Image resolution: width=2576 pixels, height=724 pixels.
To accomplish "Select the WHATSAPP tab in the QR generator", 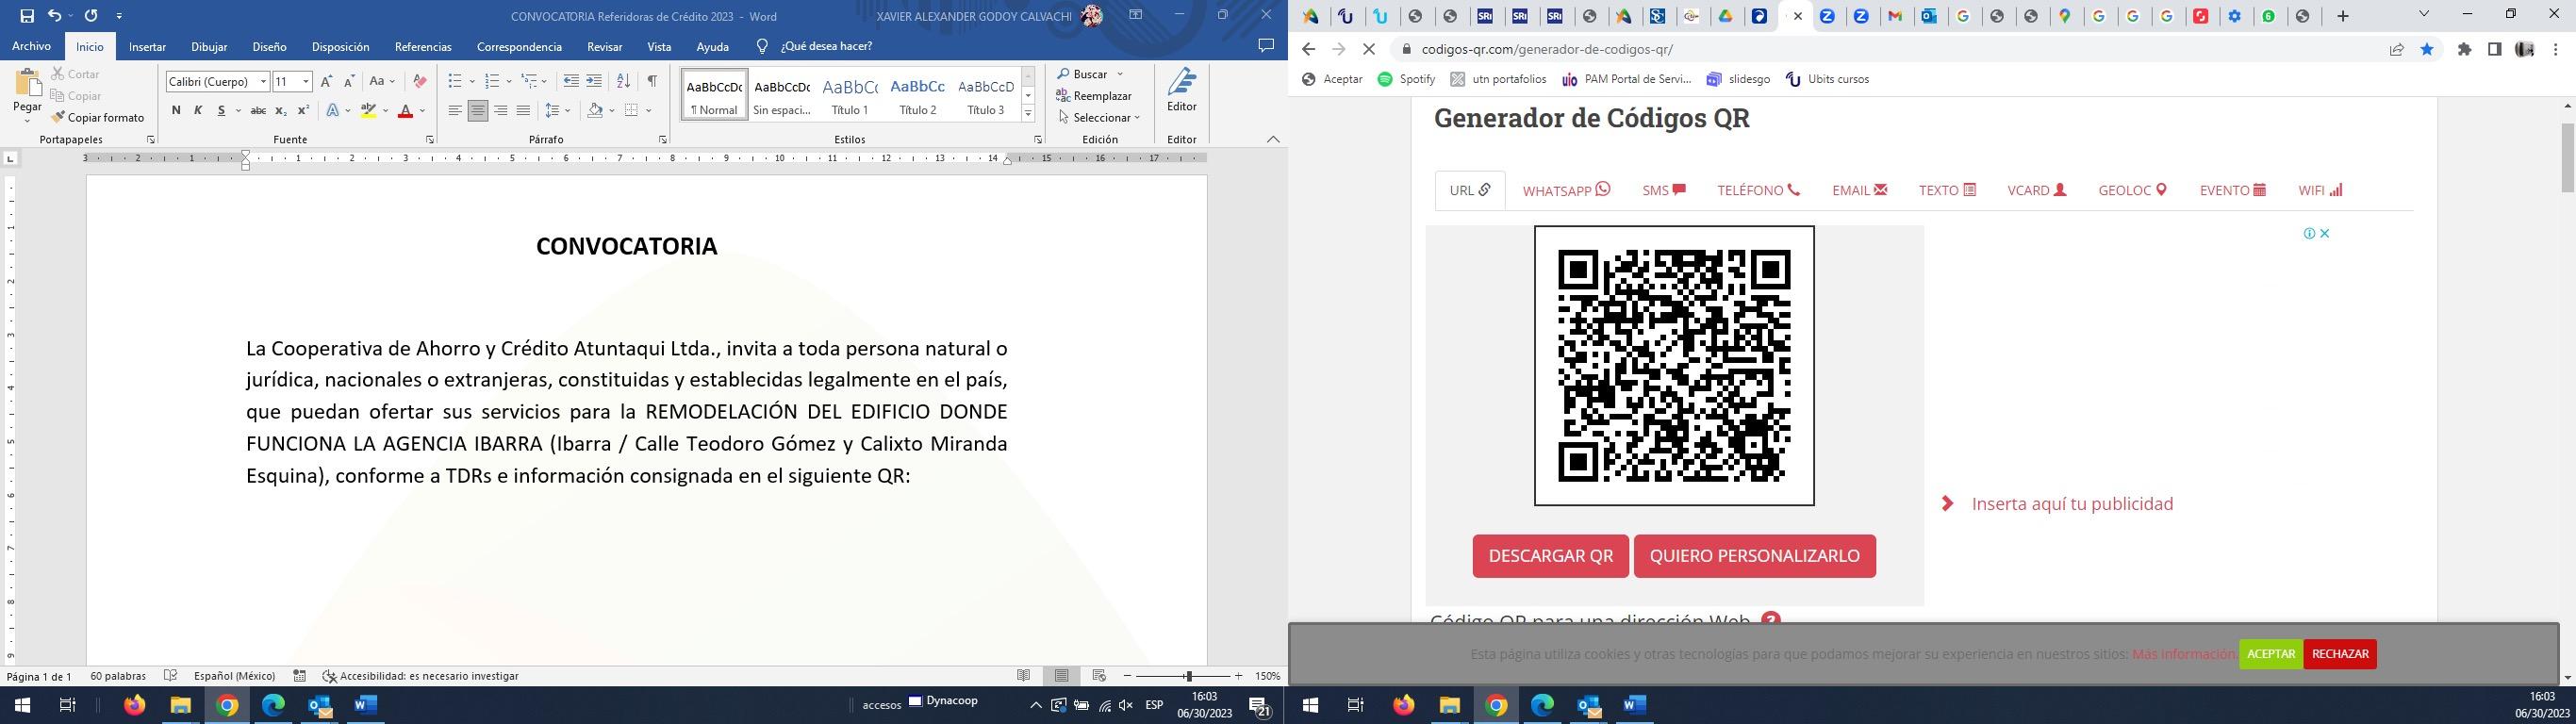I will (1566, 190).
